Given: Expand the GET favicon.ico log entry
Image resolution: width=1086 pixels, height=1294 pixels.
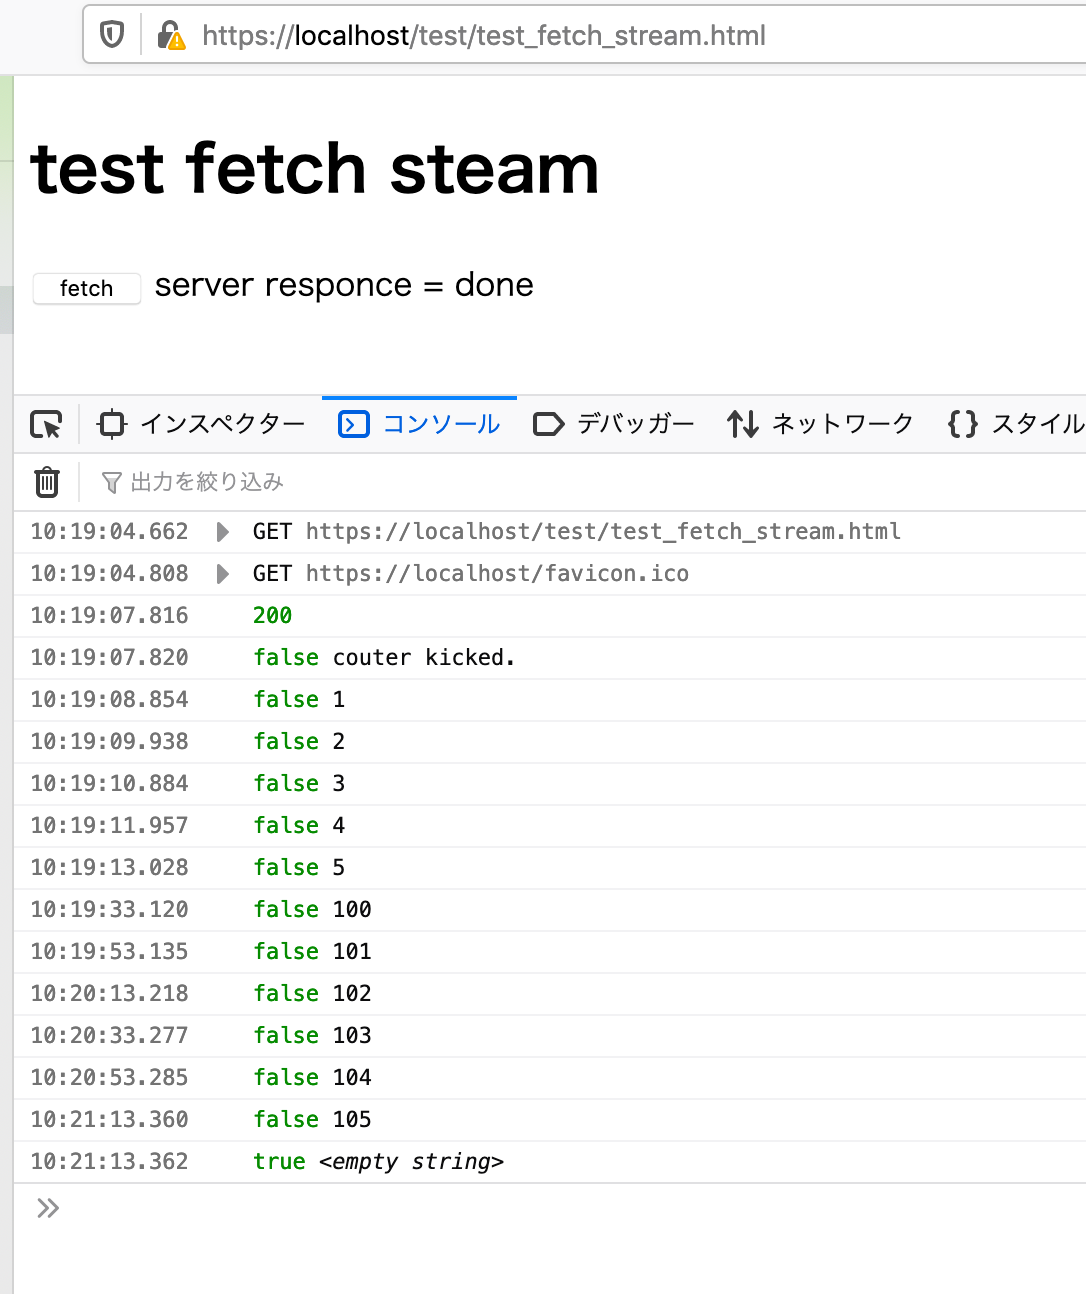Looking at the screenshot, I should pos(221,573).
